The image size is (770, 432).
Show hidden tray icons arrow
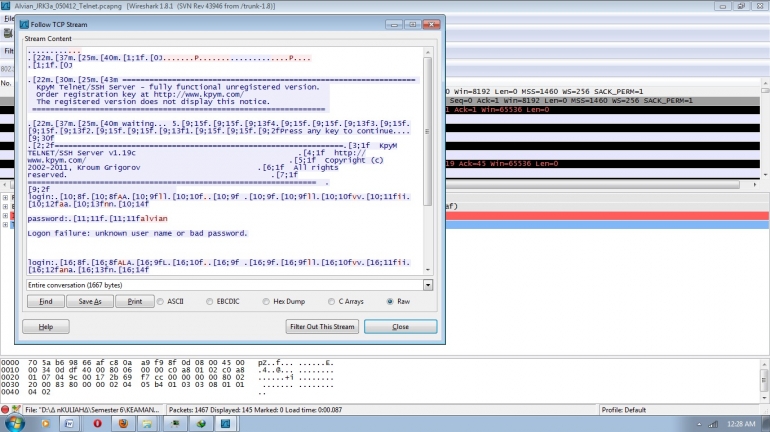(x=699, y=424)
